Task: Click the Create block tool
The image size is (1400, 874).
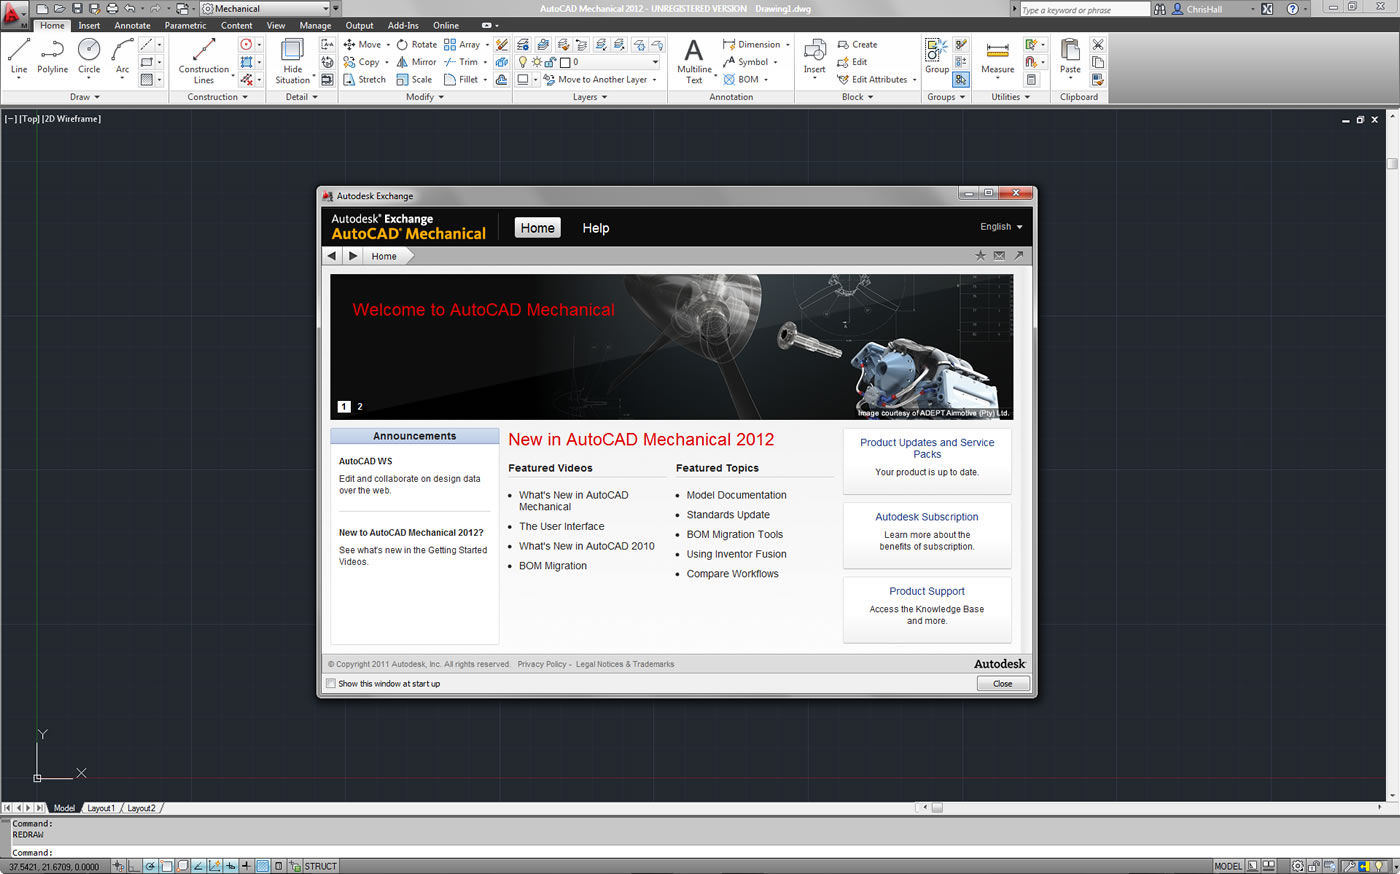Action: pyautogui.click(x=857, y=44)
